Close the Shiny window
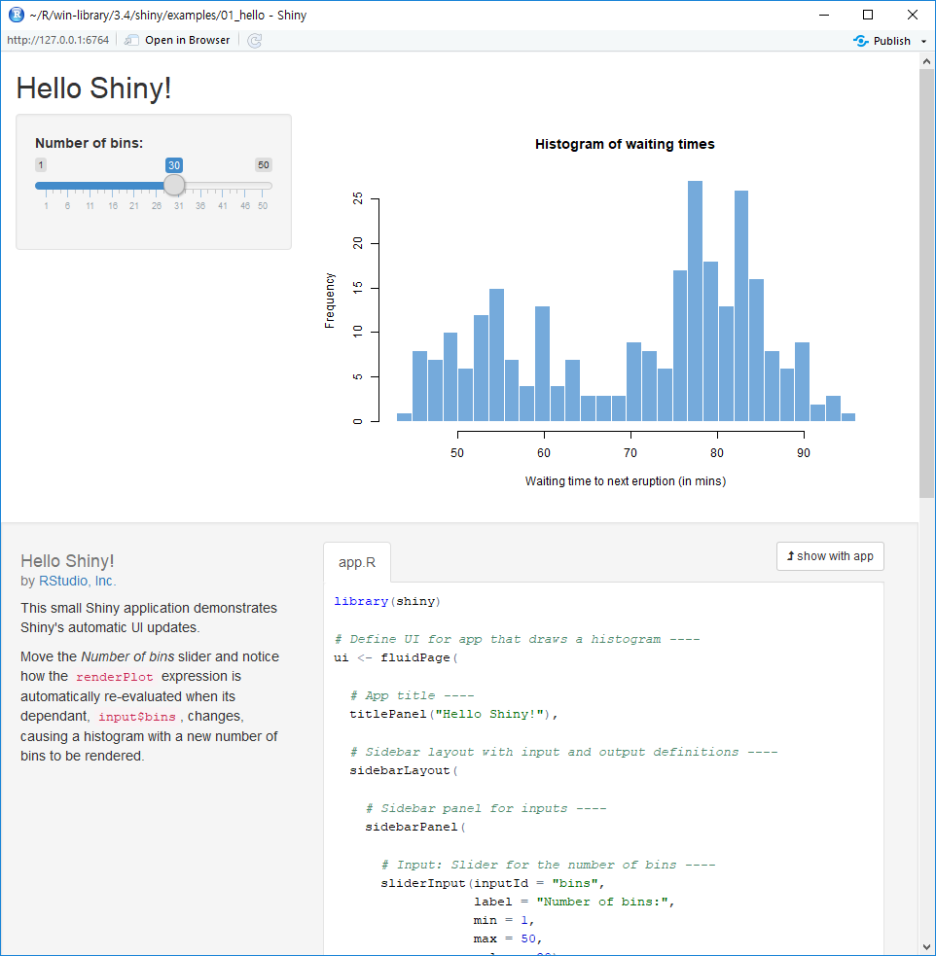 (x=912, y=15)
